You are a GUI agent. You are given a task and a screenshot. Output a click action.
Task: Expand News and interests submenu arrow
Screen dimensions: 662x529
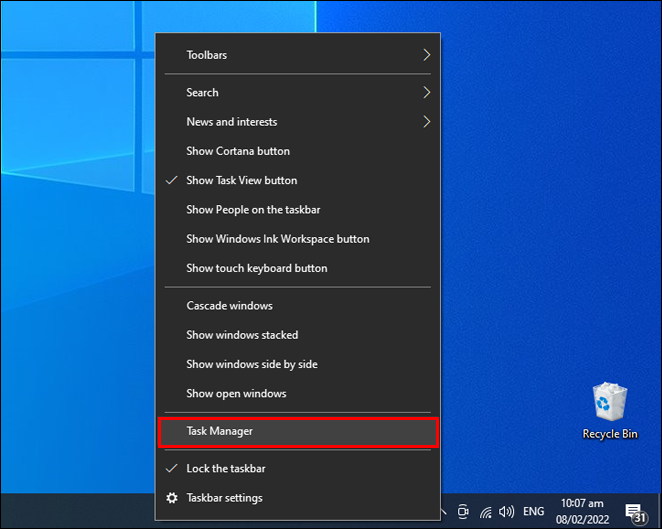tap(426, 122)
